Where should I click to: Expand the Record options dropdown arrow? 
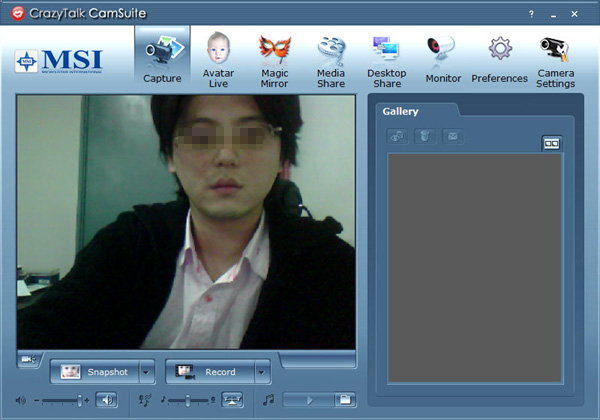point(262,371)
